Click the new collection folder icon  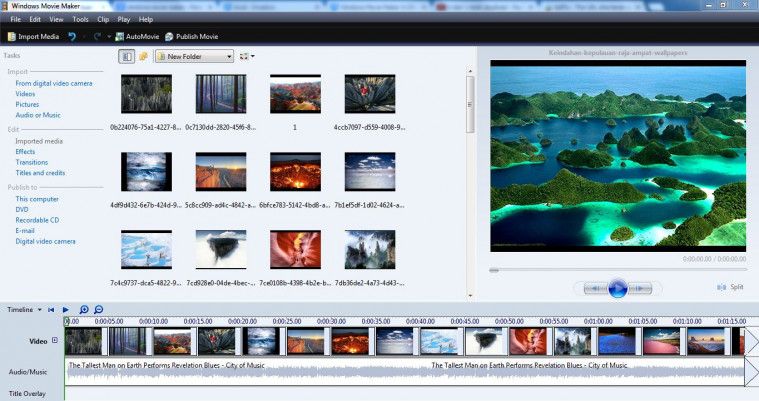[x=143, y=57]
